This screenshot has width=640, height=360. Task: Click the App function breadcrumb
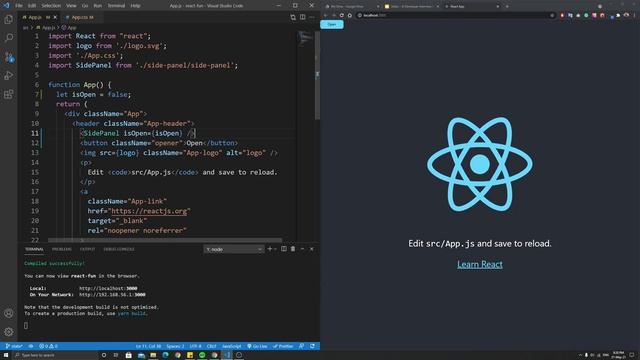coord(69,28)
